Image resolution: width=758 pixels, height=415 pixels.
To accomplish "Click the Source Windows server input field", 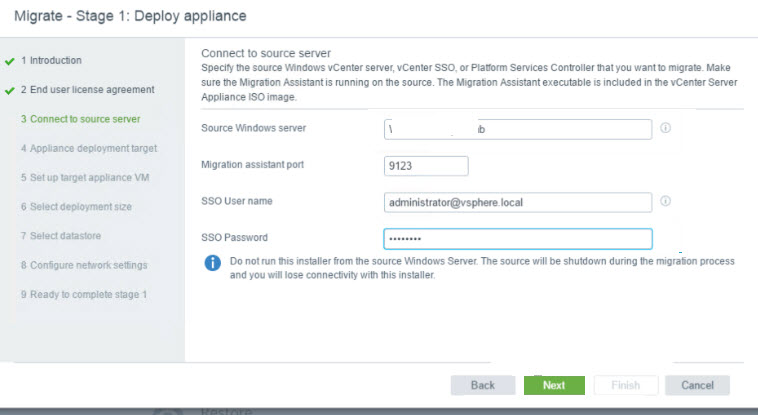I will pyautogui.click(x=518, y=129).
